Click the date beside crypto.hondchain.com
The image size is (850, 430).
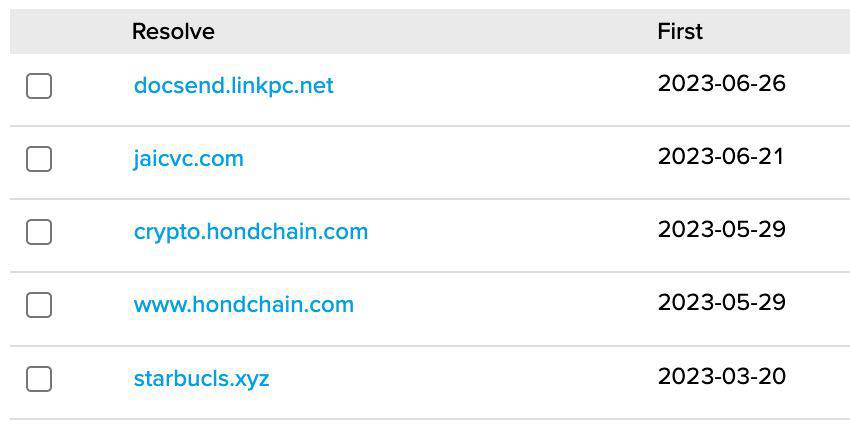721,229
